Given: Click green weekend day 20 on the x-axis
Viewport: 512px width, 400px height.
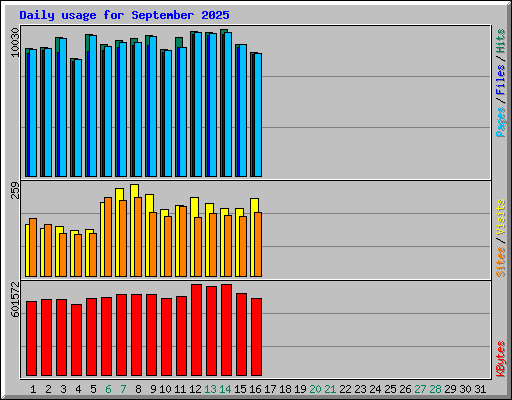Looking at the screenshot, I should point(315,389).
